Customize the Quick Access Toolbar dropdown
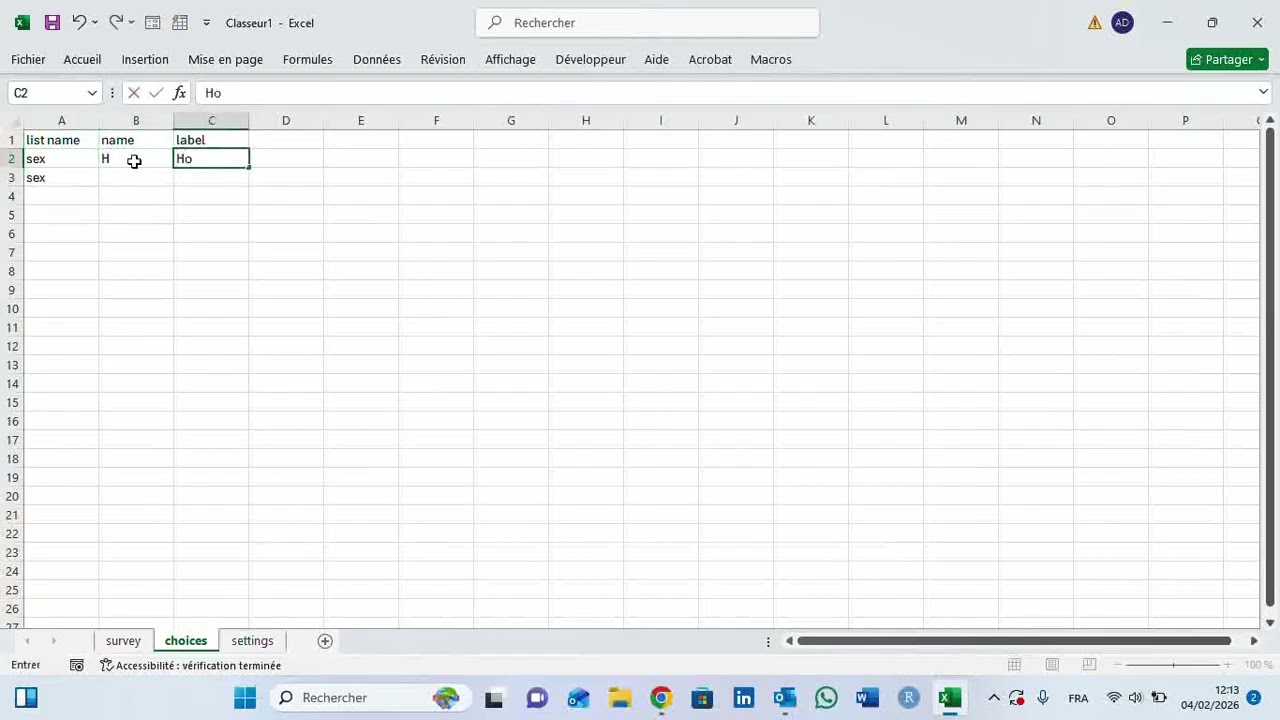Viewport: 1280px width, 720px height. 206,22
